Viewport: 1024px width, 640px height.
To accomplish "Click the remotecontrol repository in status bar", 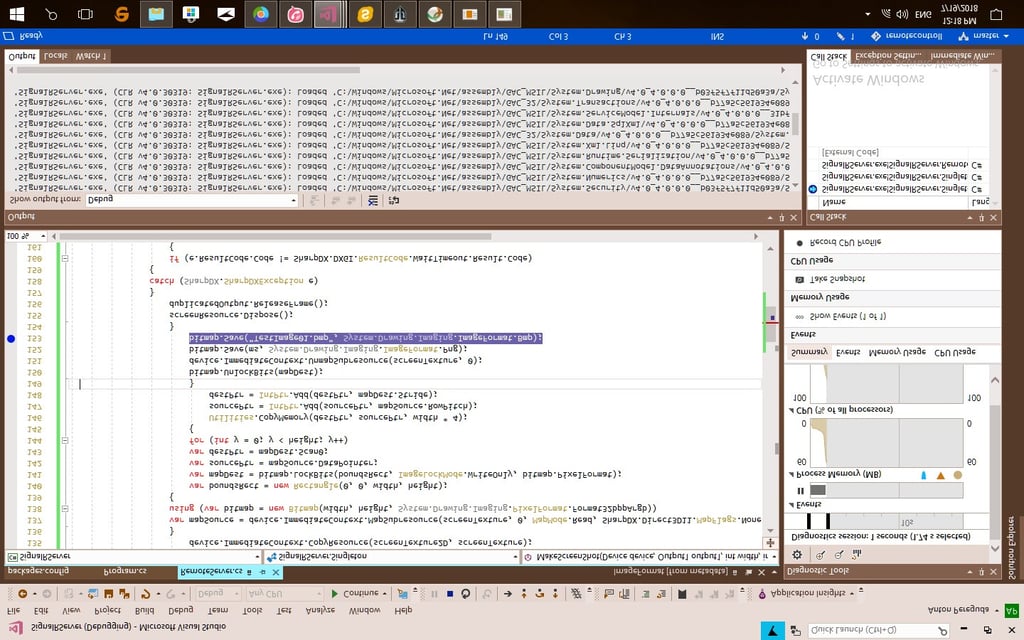I will click(x=907, y=36).
